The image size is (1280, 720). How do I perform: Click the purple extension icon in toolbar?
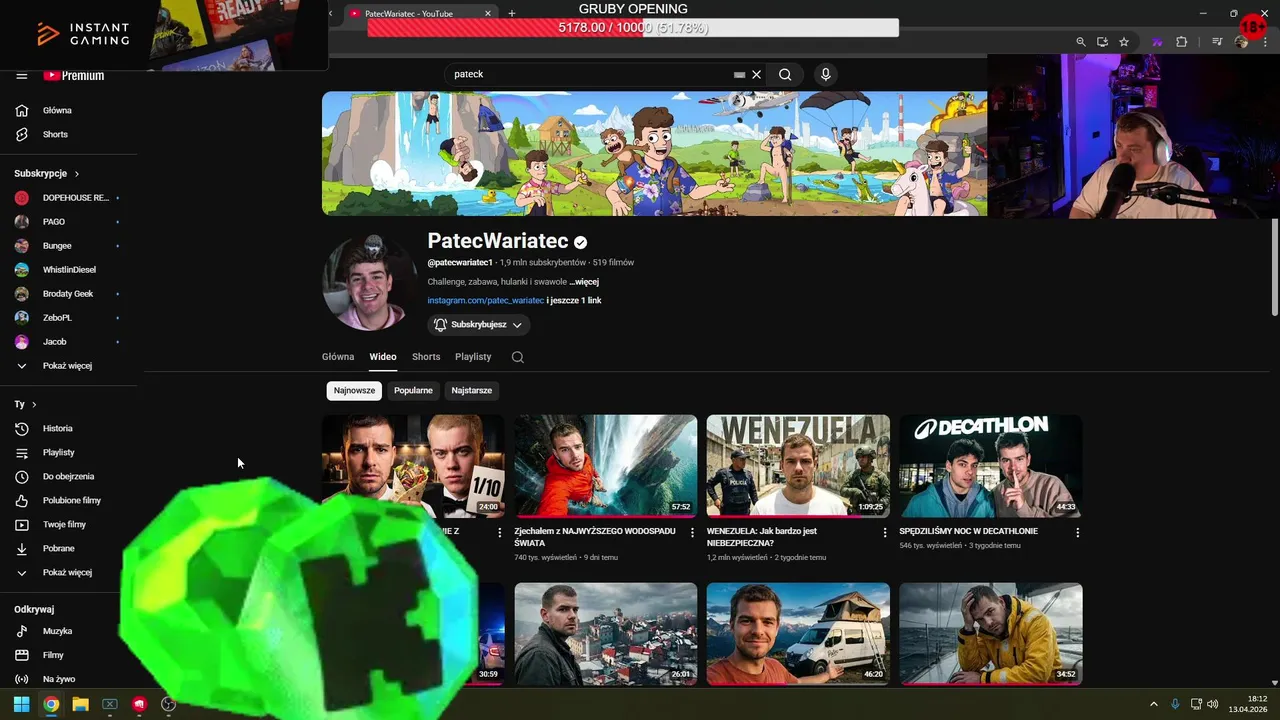pyautogui.click(x=1157, y=42)
